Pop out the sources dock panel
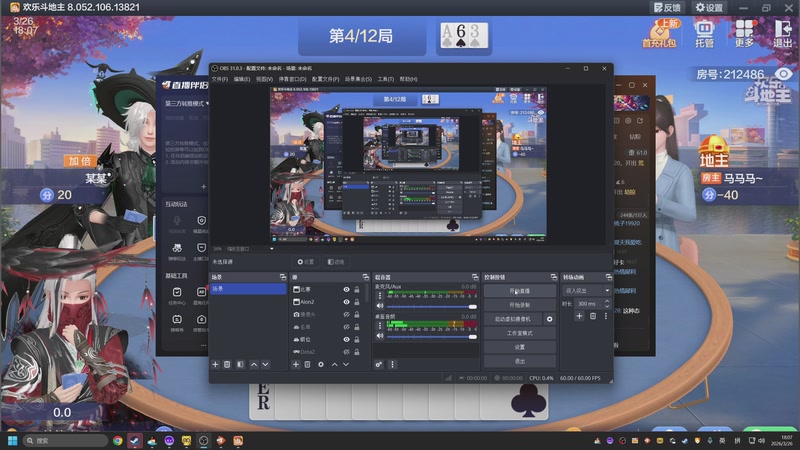This screenshot has height=450, width=800. click(365, 277)
